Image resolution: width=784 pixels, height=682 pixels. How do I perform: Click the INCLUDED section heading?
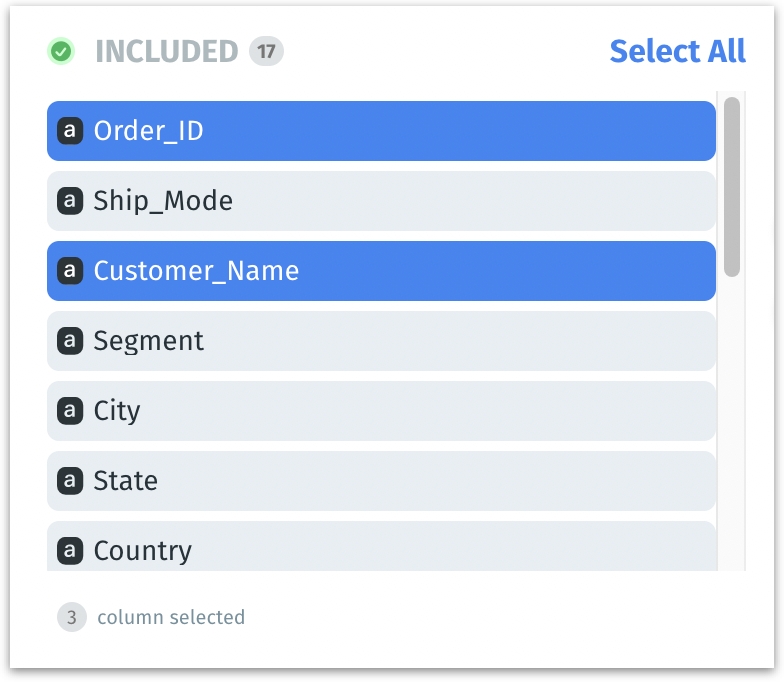click(166, 51)
